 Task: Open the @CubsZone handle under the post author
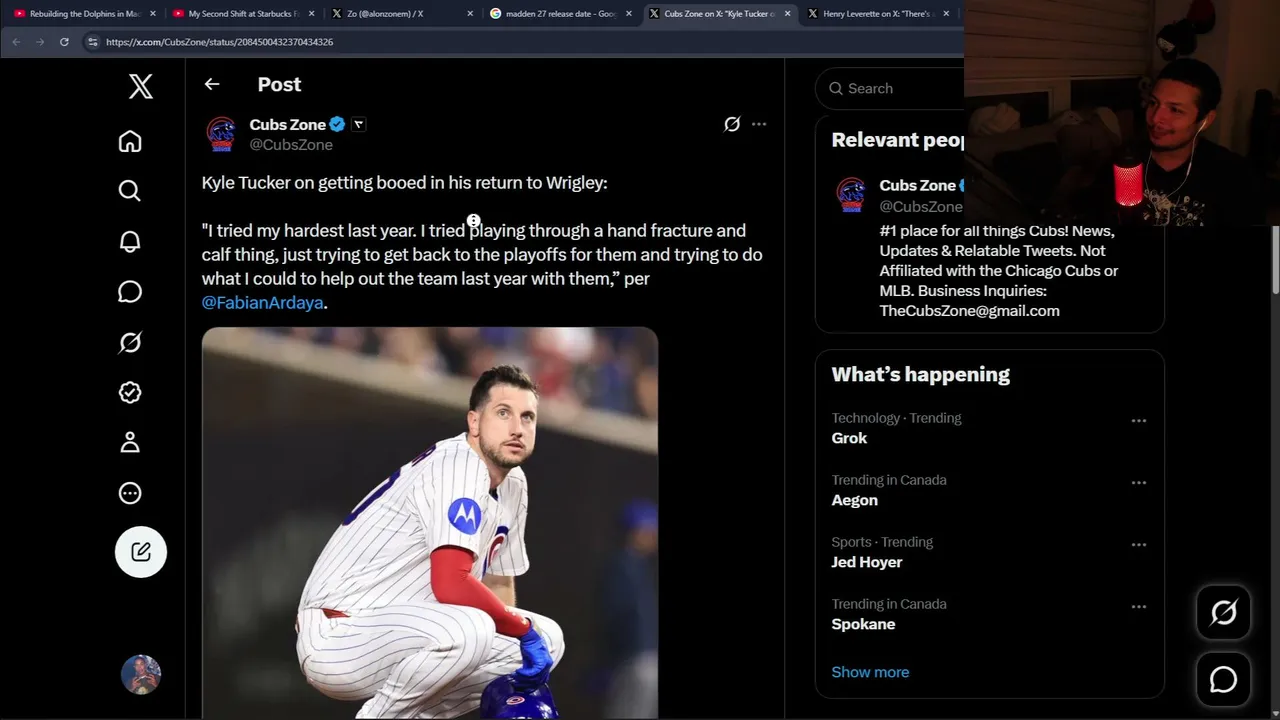[x=291, y=145]
